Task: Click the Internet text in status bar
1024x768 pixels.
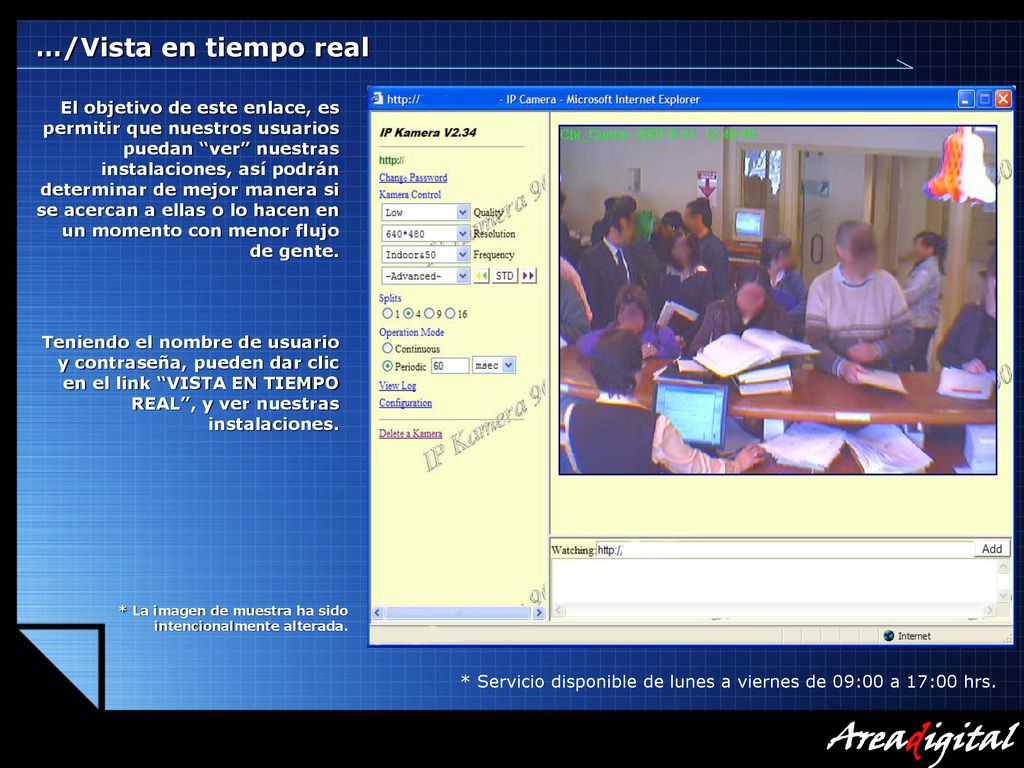Action: 914,636
